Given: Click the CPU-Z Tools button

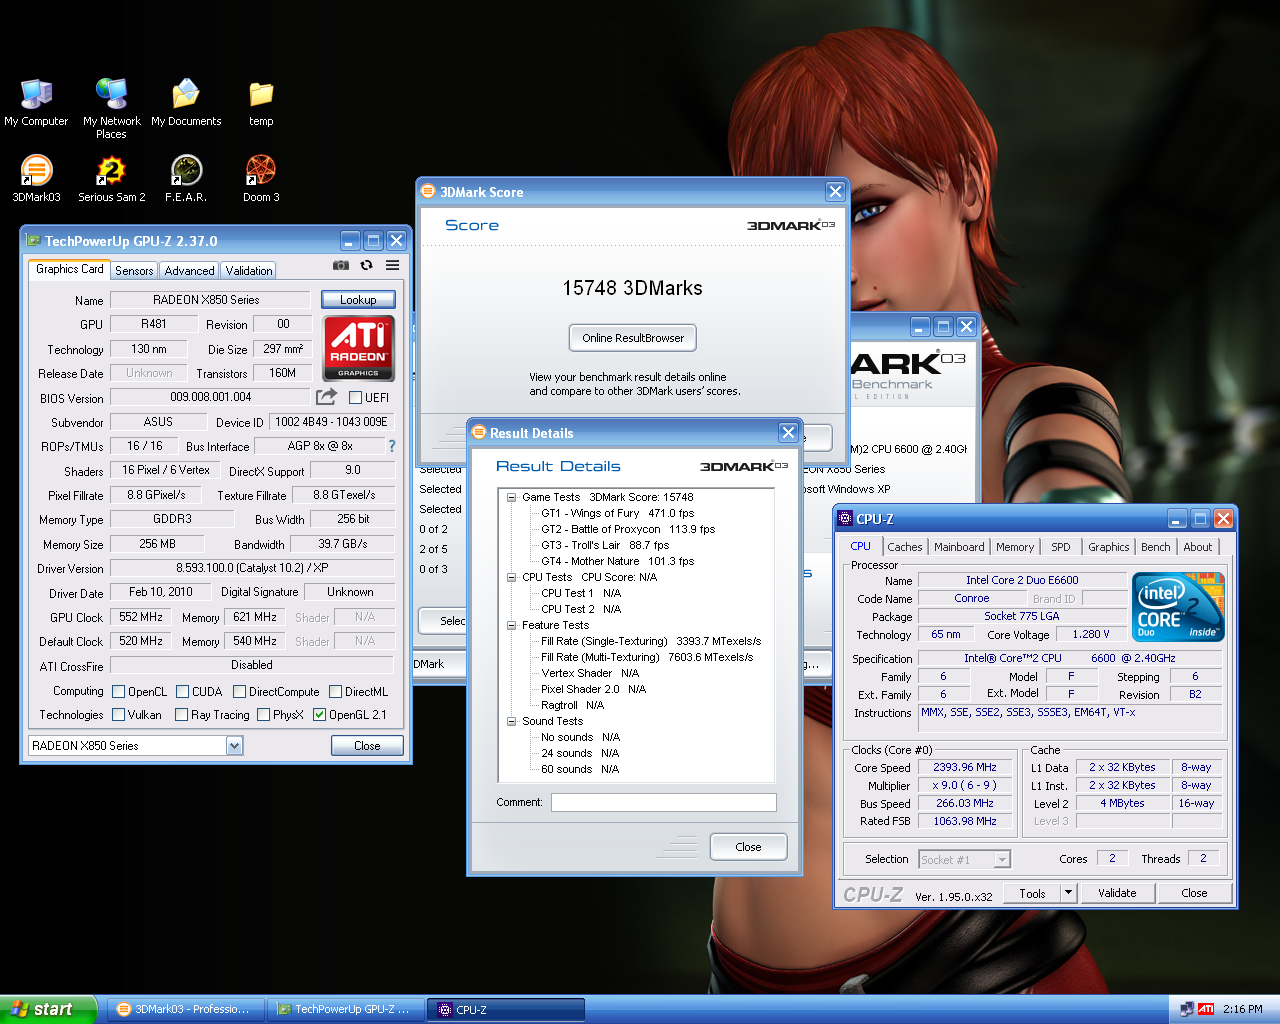Looking at the screenshot, I should 1032,893.
